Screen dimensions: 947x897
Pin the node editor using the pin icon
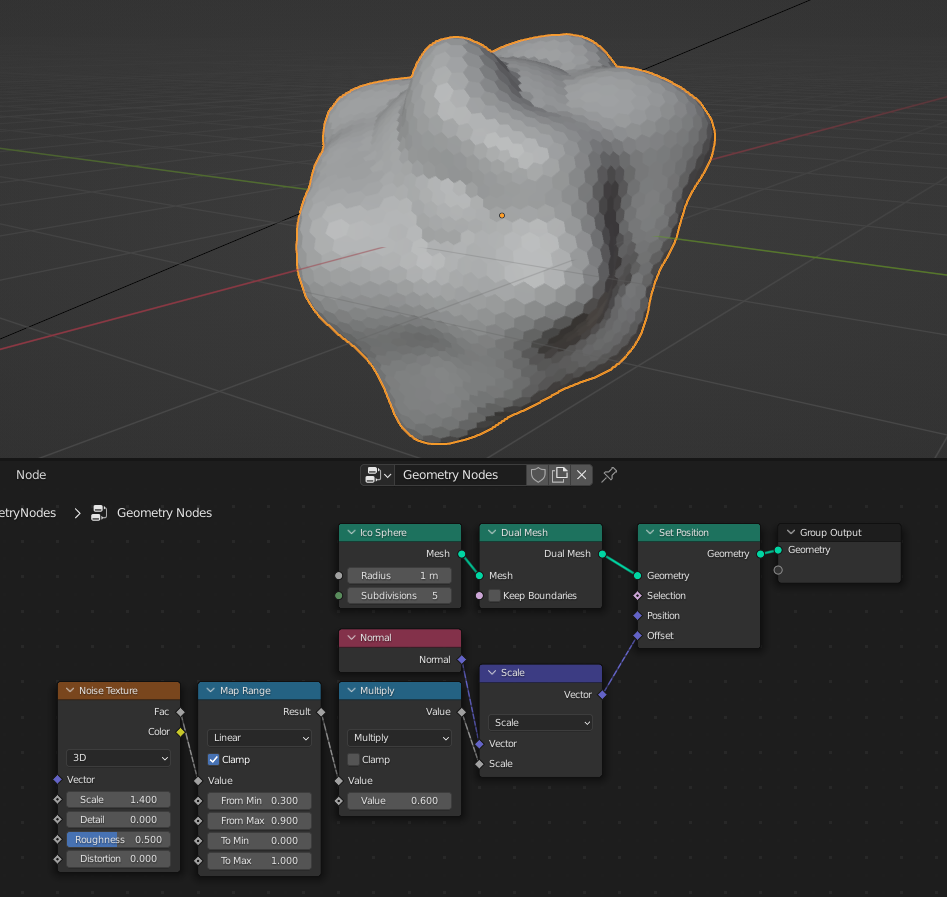point(609,475)
